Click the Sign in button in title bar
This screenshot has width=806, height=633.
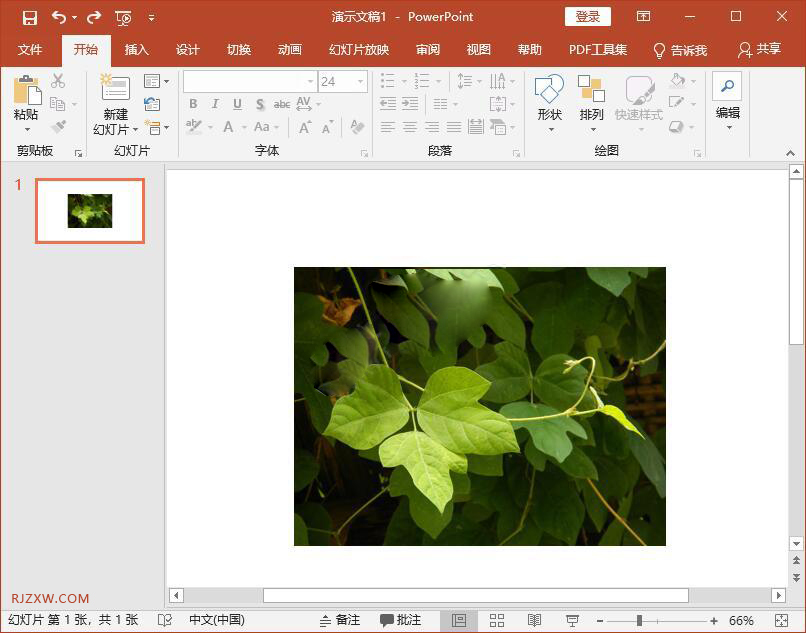pos(587,17)
